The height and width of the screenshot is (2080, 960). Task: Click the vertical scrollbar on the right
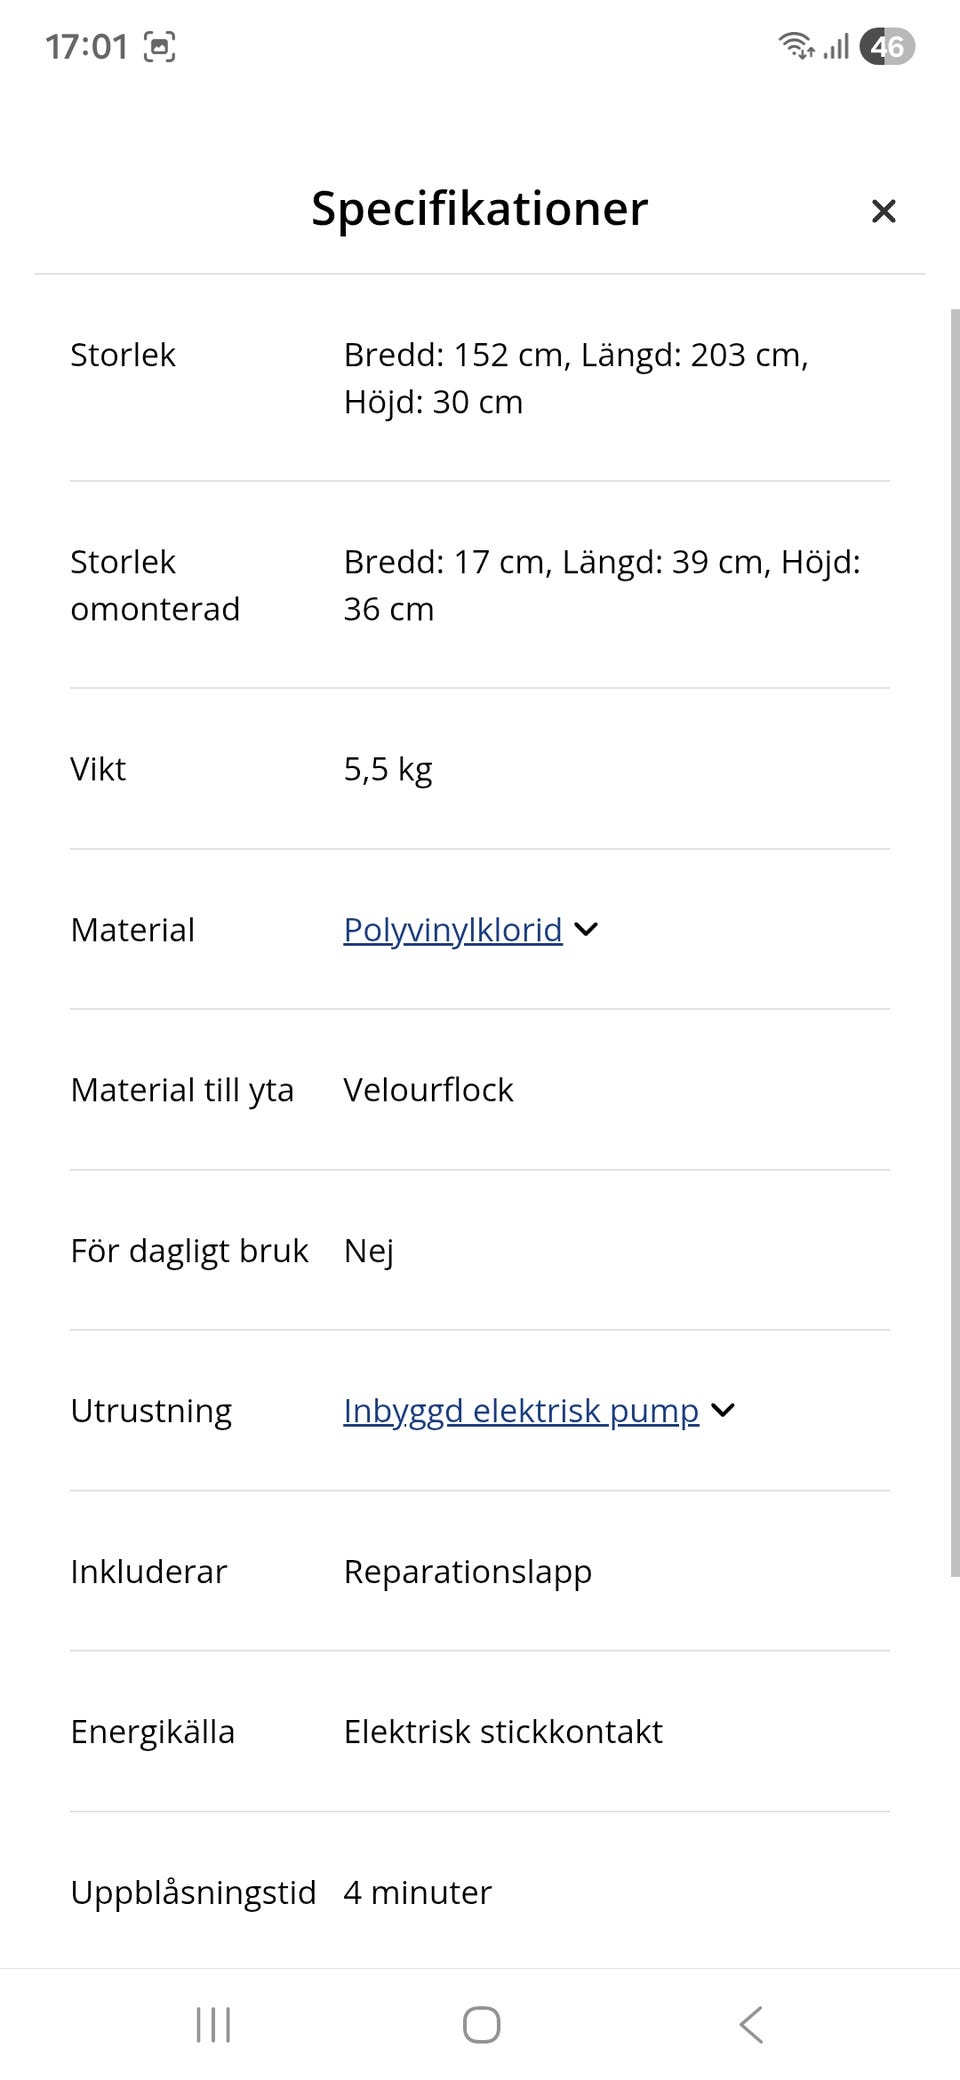pos(954,940)
